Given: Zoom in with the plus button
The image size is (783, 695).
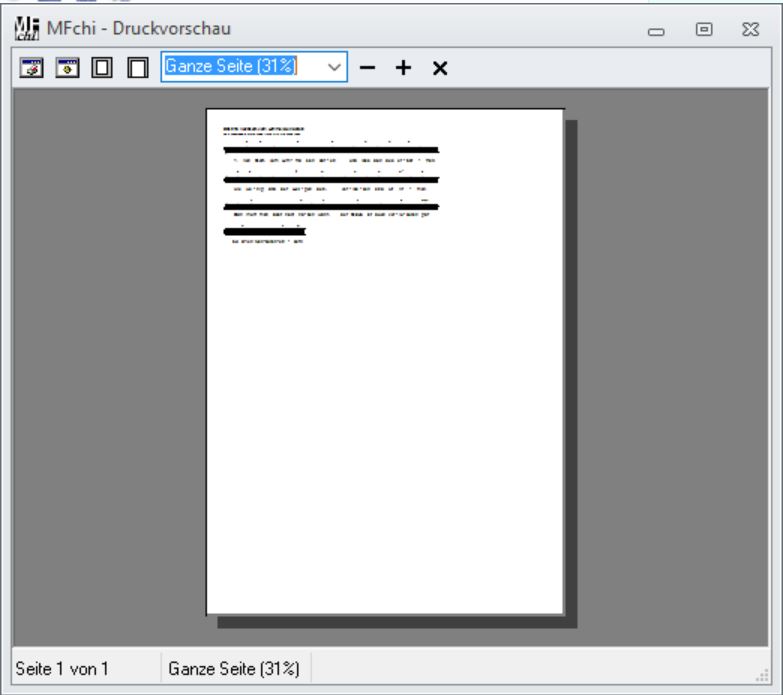Looking at the screenshot, I should 403,68.
